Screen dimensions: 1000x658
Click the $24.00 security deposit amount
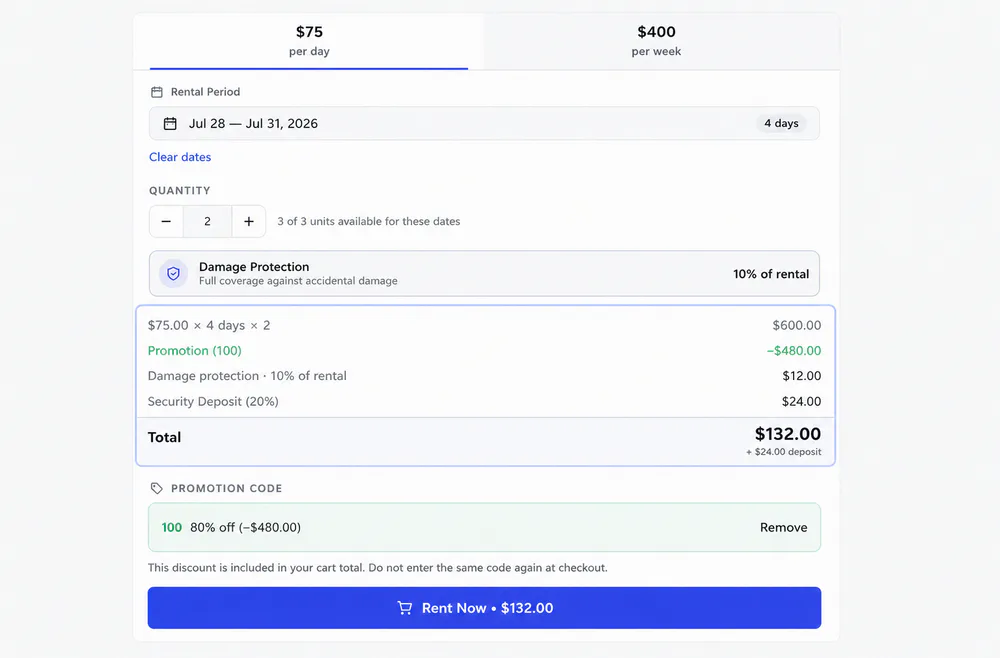pyautogui.click(x=802, y=402)
